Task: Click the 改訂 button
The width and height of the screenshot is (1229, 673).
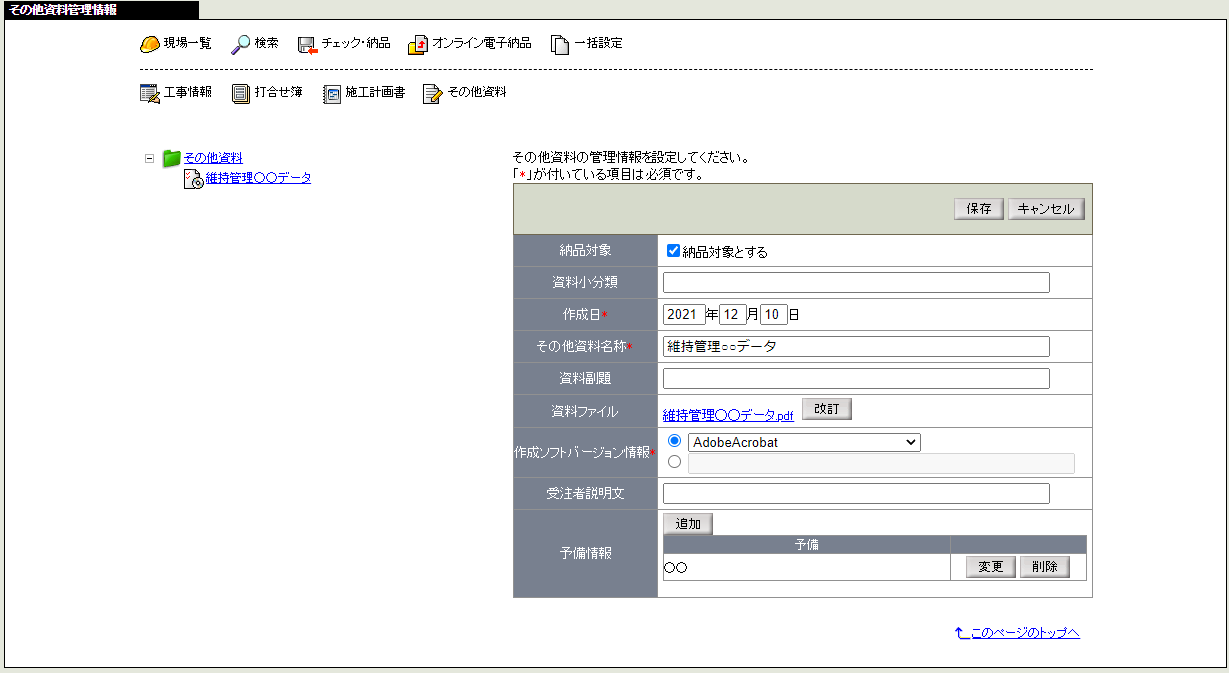Action: (827, 410)
